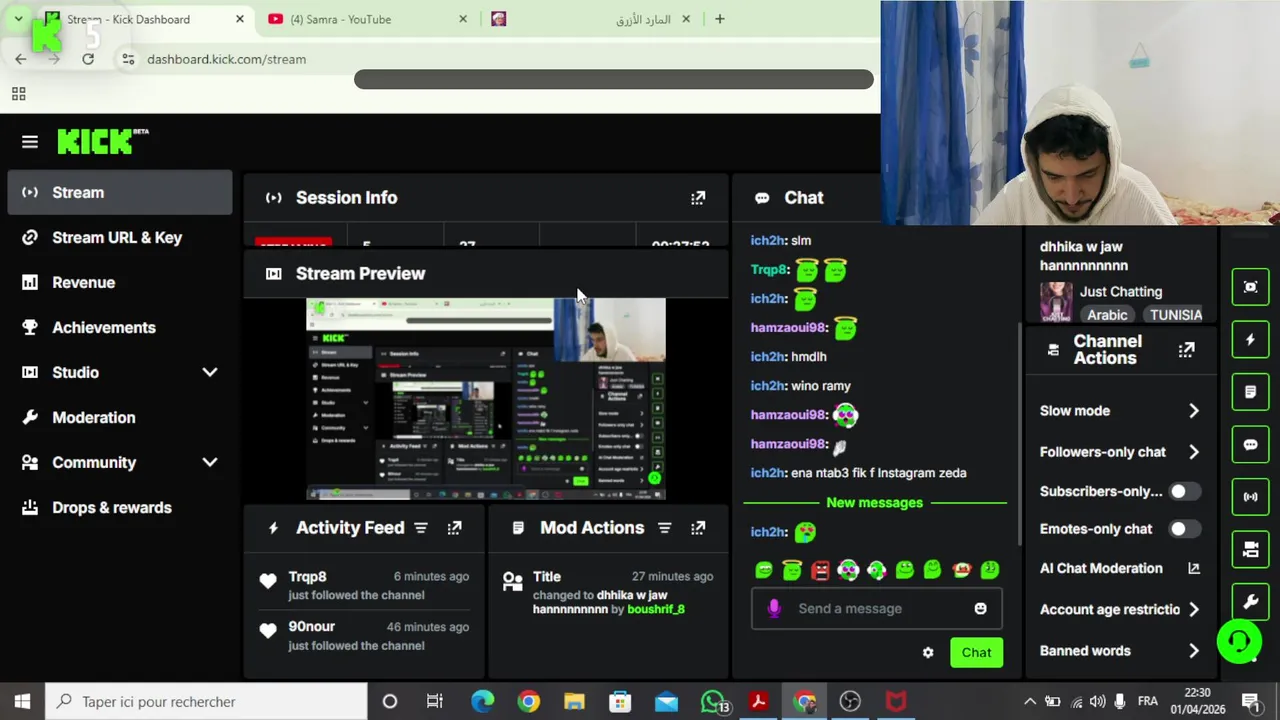Open the wrench tools shortcut in right rail
This screenshot has width=1280, height=720.
point(1250,602)
